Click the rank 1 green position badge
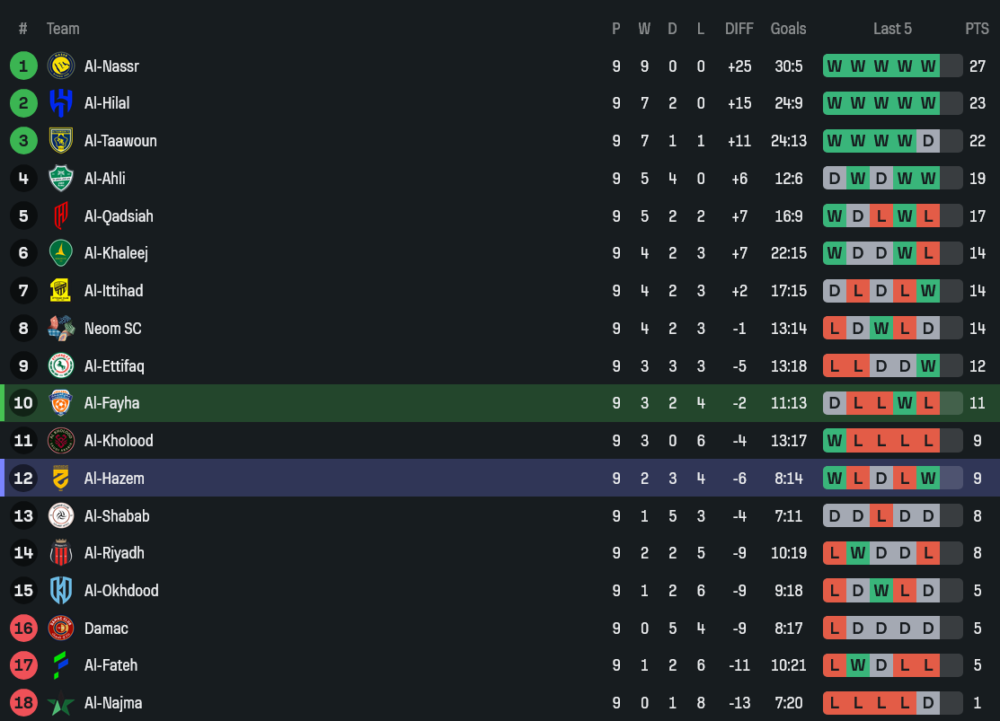 (23, 66)
